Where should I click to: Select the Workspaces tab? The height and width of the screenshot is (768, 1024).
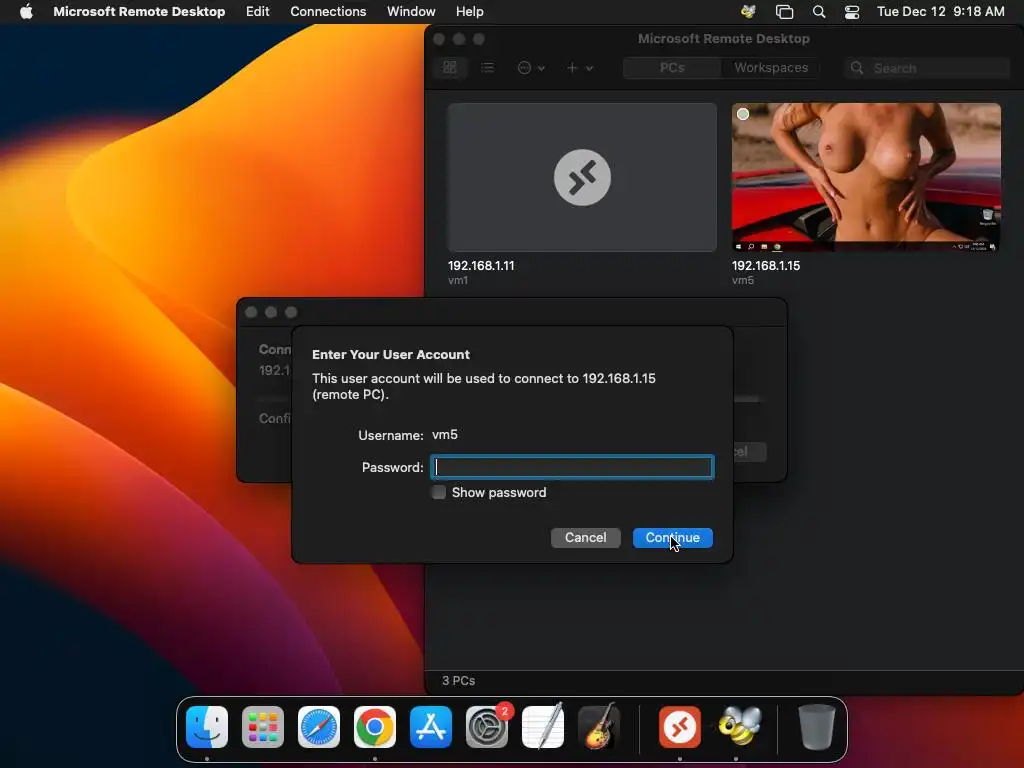[771, 67]
